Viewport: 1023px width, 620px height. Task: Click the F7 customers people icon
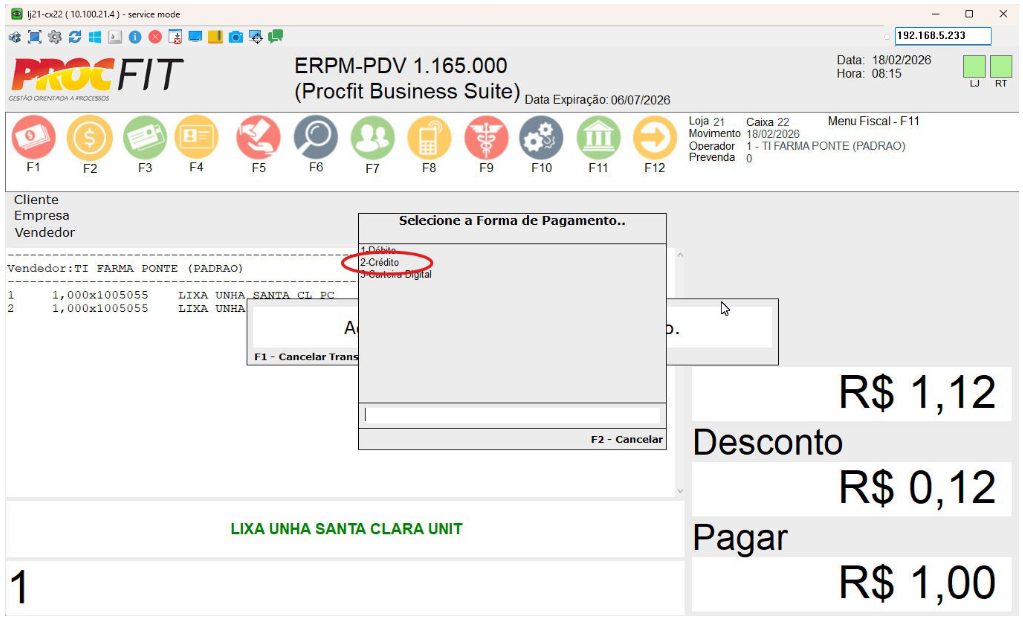pos(372,138)
